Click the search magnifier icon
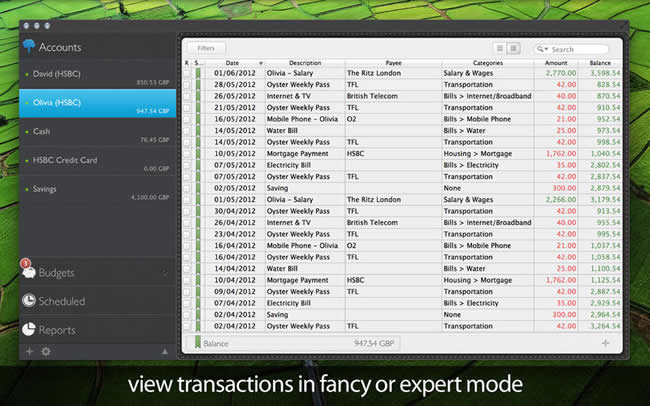Viewport: 650px width, 406px height. (x=540, y=49)
